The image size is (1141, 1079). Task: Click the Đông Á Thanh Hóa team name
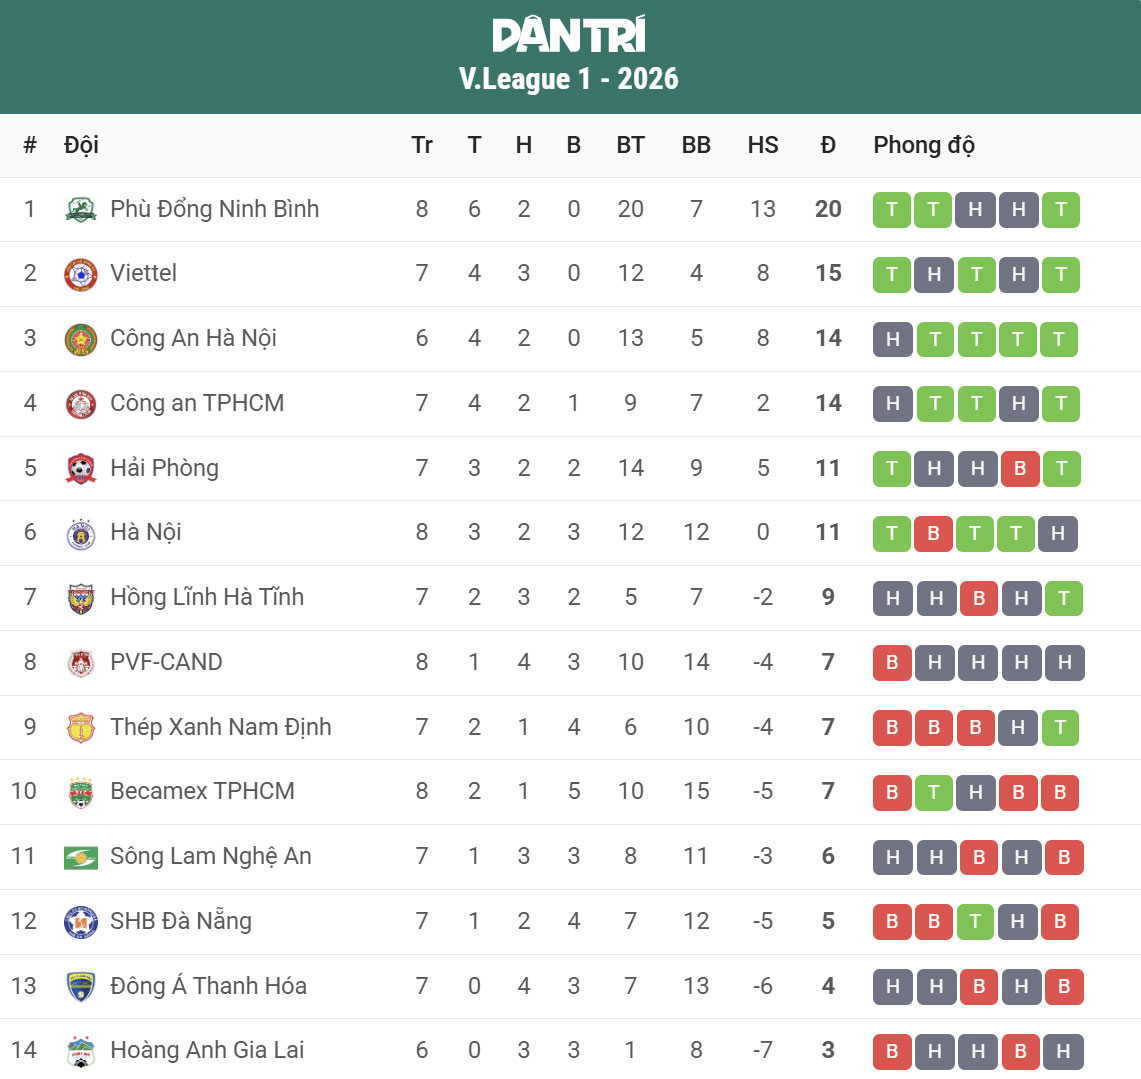pyautogui.click(x=208, y=986)
